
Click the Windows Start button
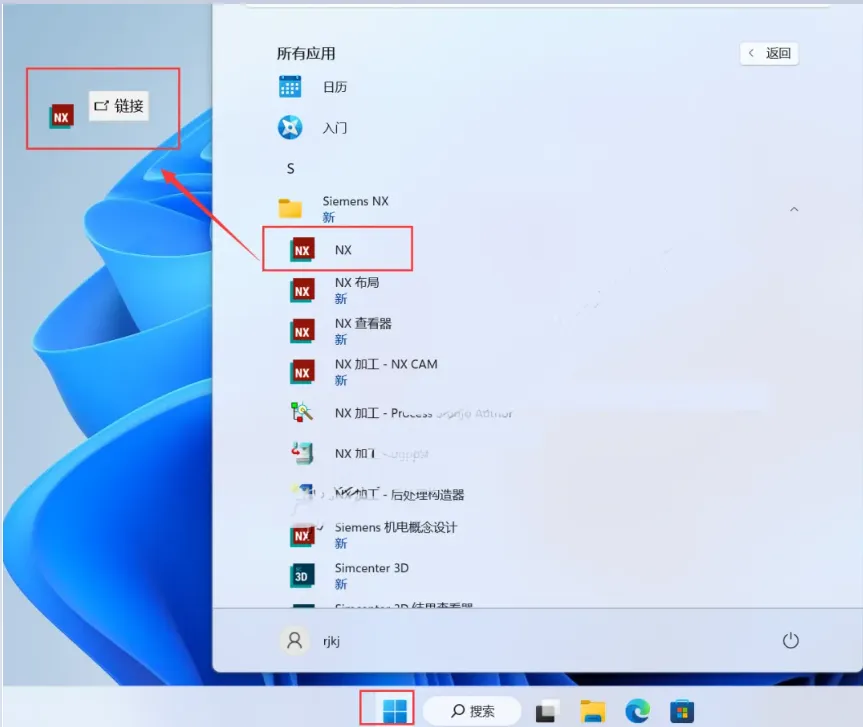click(x=395, y=711)
